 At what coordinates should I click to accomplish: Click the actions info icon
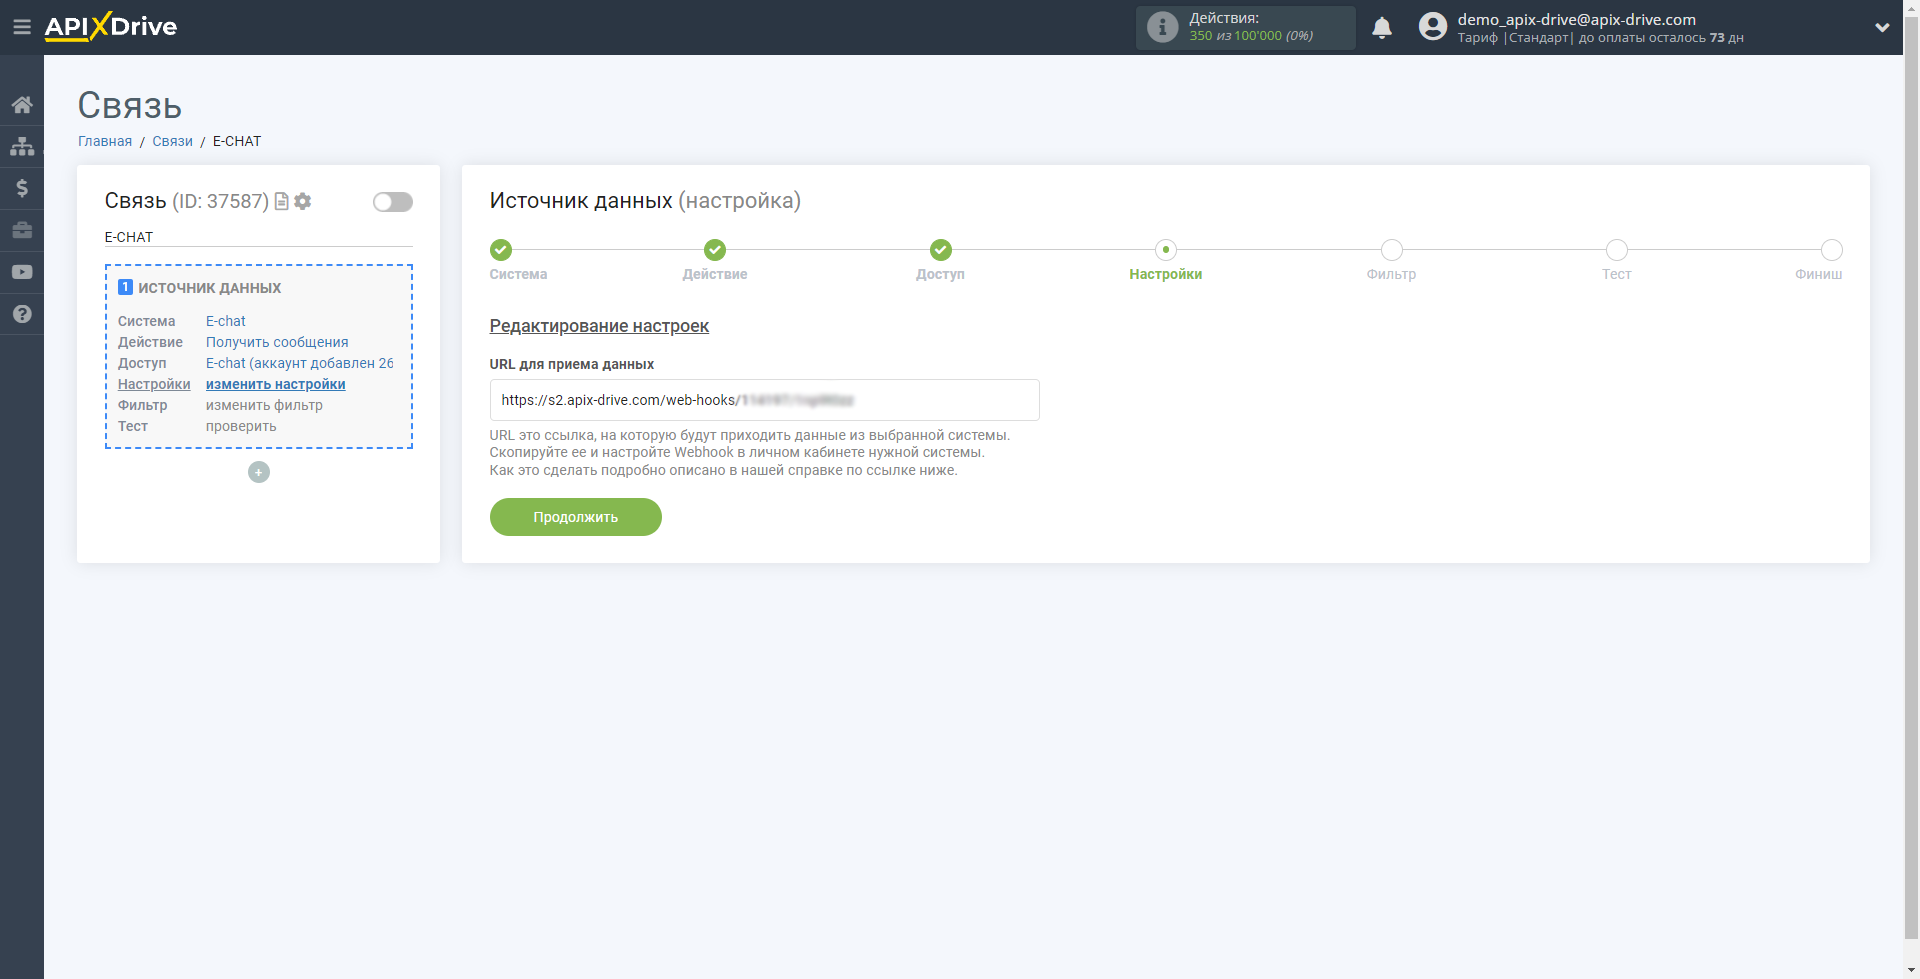[1162, 27]
